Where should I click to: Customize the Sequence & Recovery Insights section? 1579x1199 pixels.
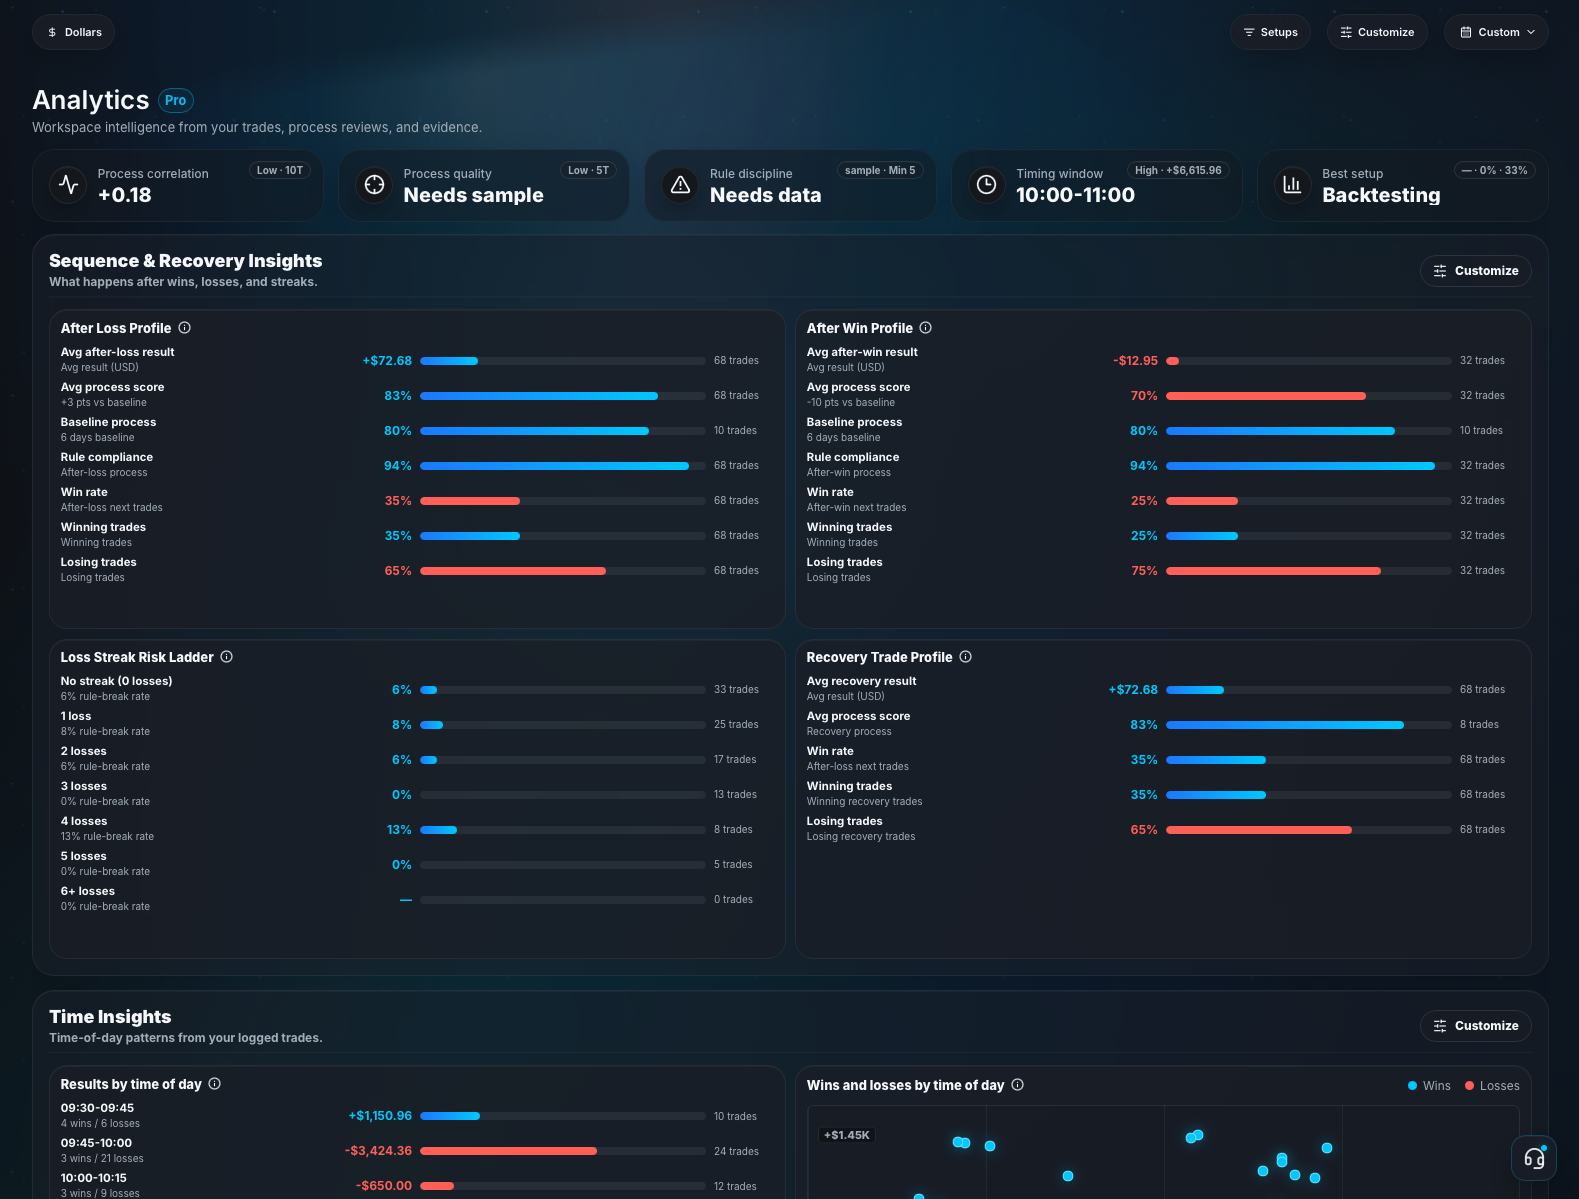pyautogui.click(x=1476, y=271)
